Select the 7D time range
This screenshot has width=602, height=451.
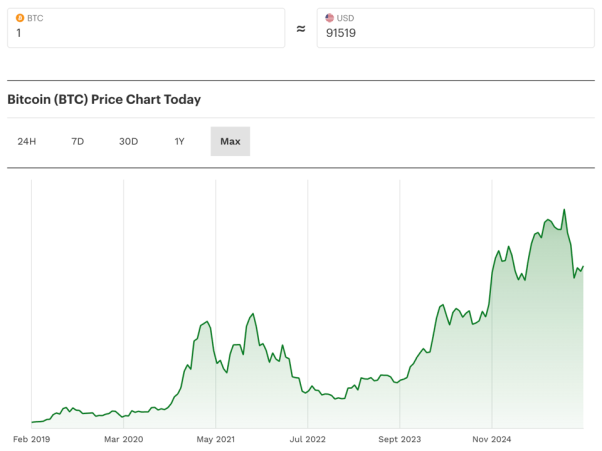(78, 141)
